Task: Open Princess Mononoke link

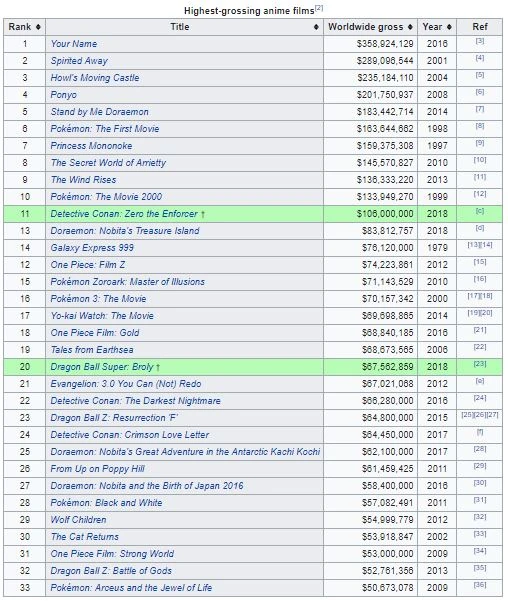Action: coord(91,146)
